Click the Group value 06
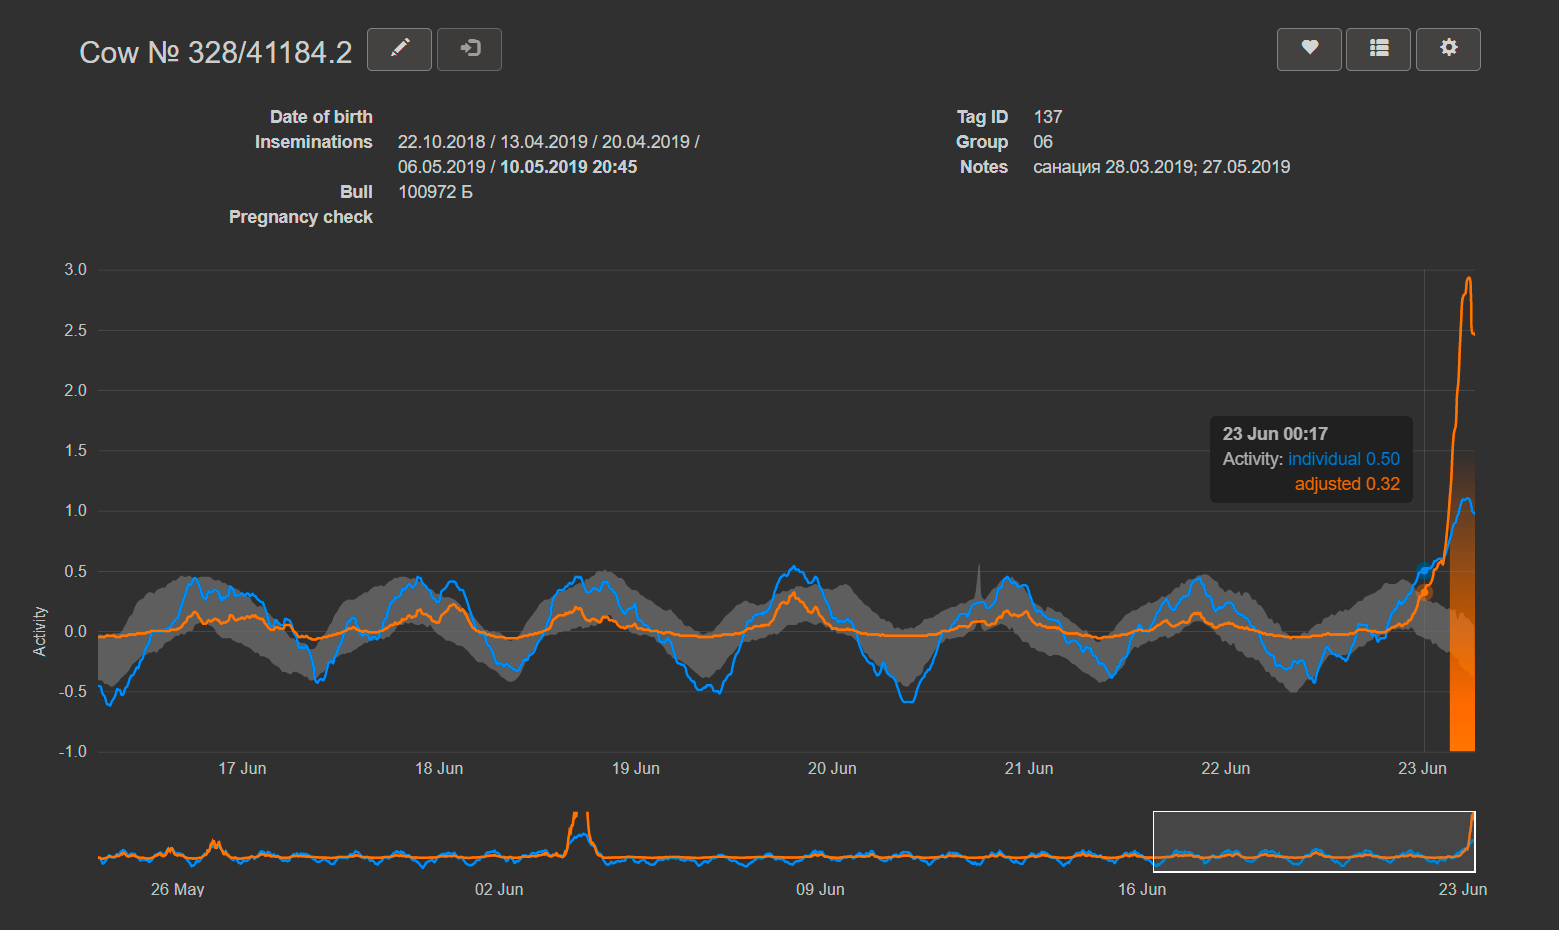Viewport: 1559px width, 930px height. tap(1043, 142)
